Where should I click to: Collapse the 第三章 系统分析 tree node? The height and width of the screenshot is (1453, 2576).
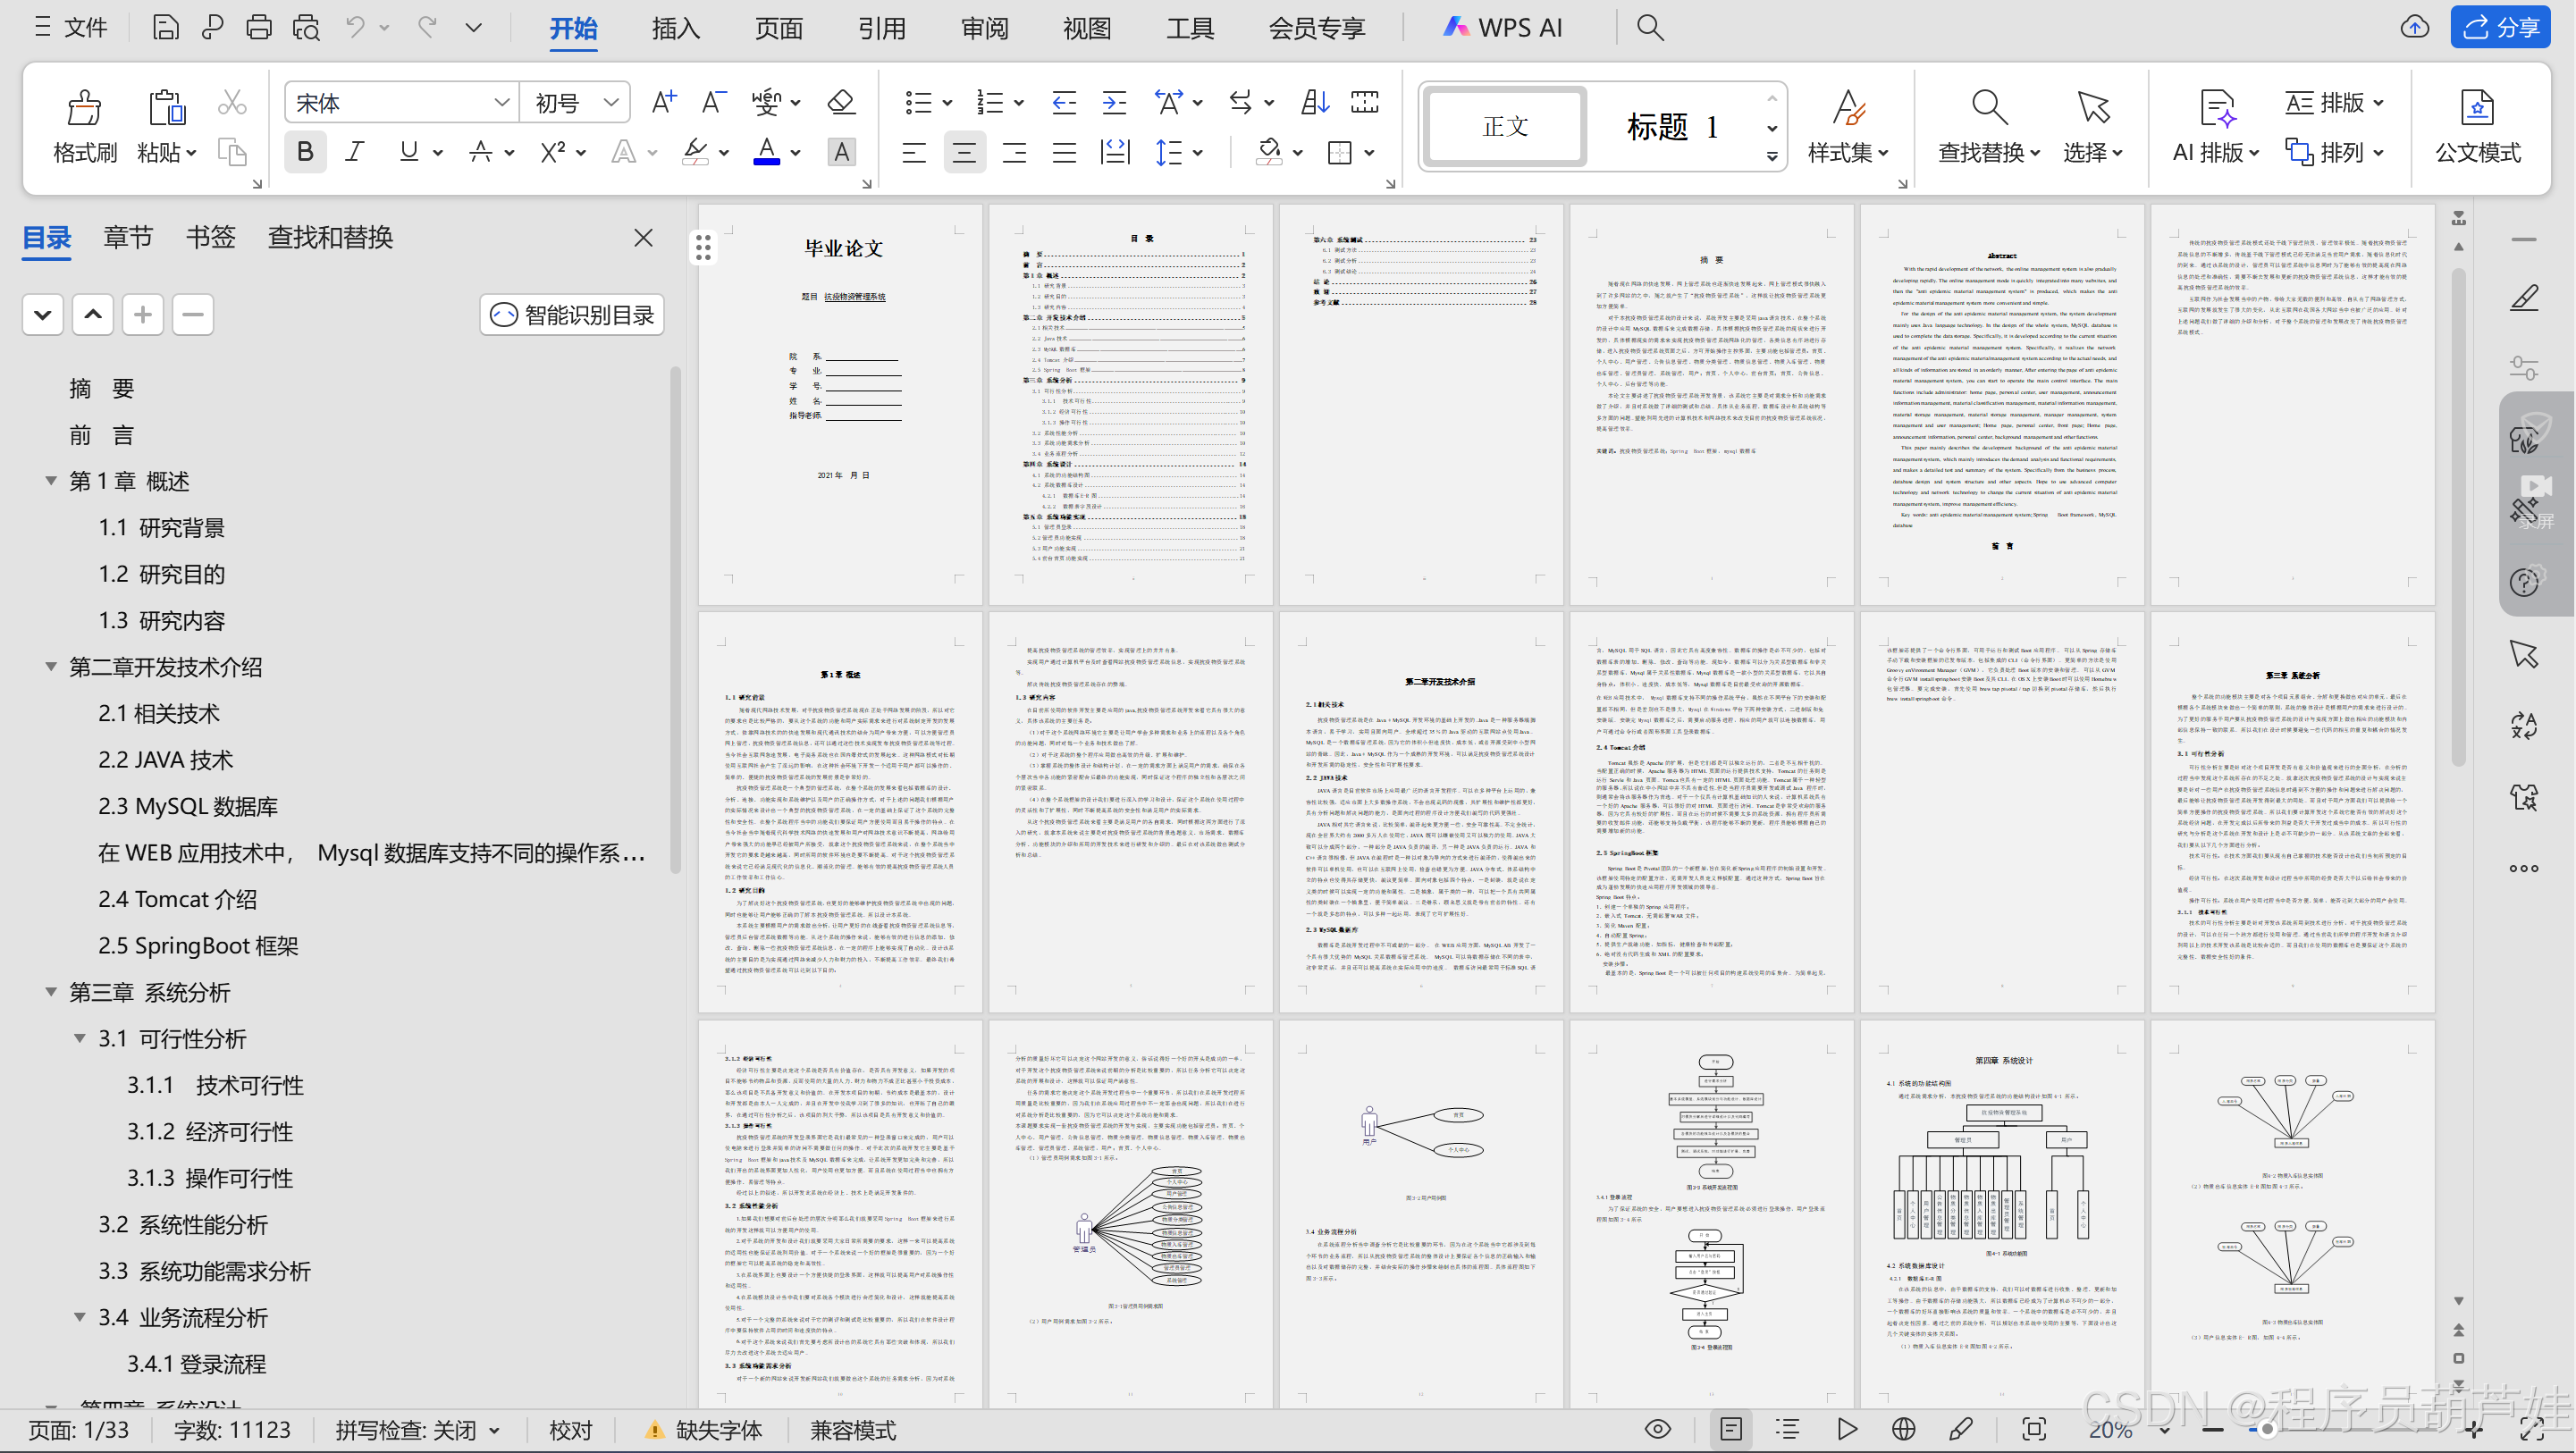51,991
